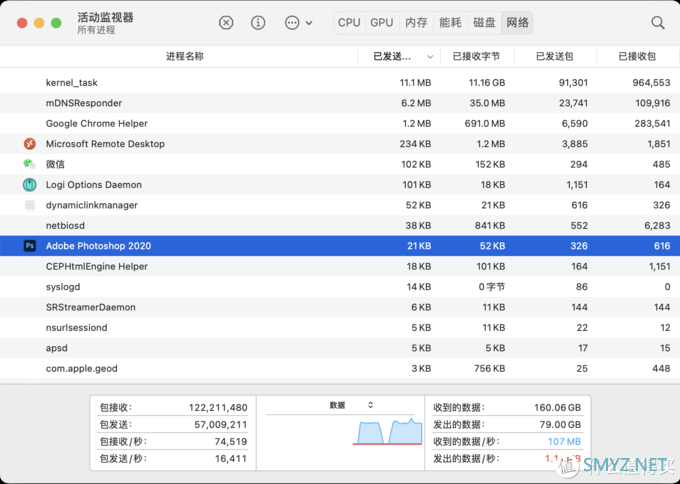Sort by 进程名称 column header

click(185, 56)
